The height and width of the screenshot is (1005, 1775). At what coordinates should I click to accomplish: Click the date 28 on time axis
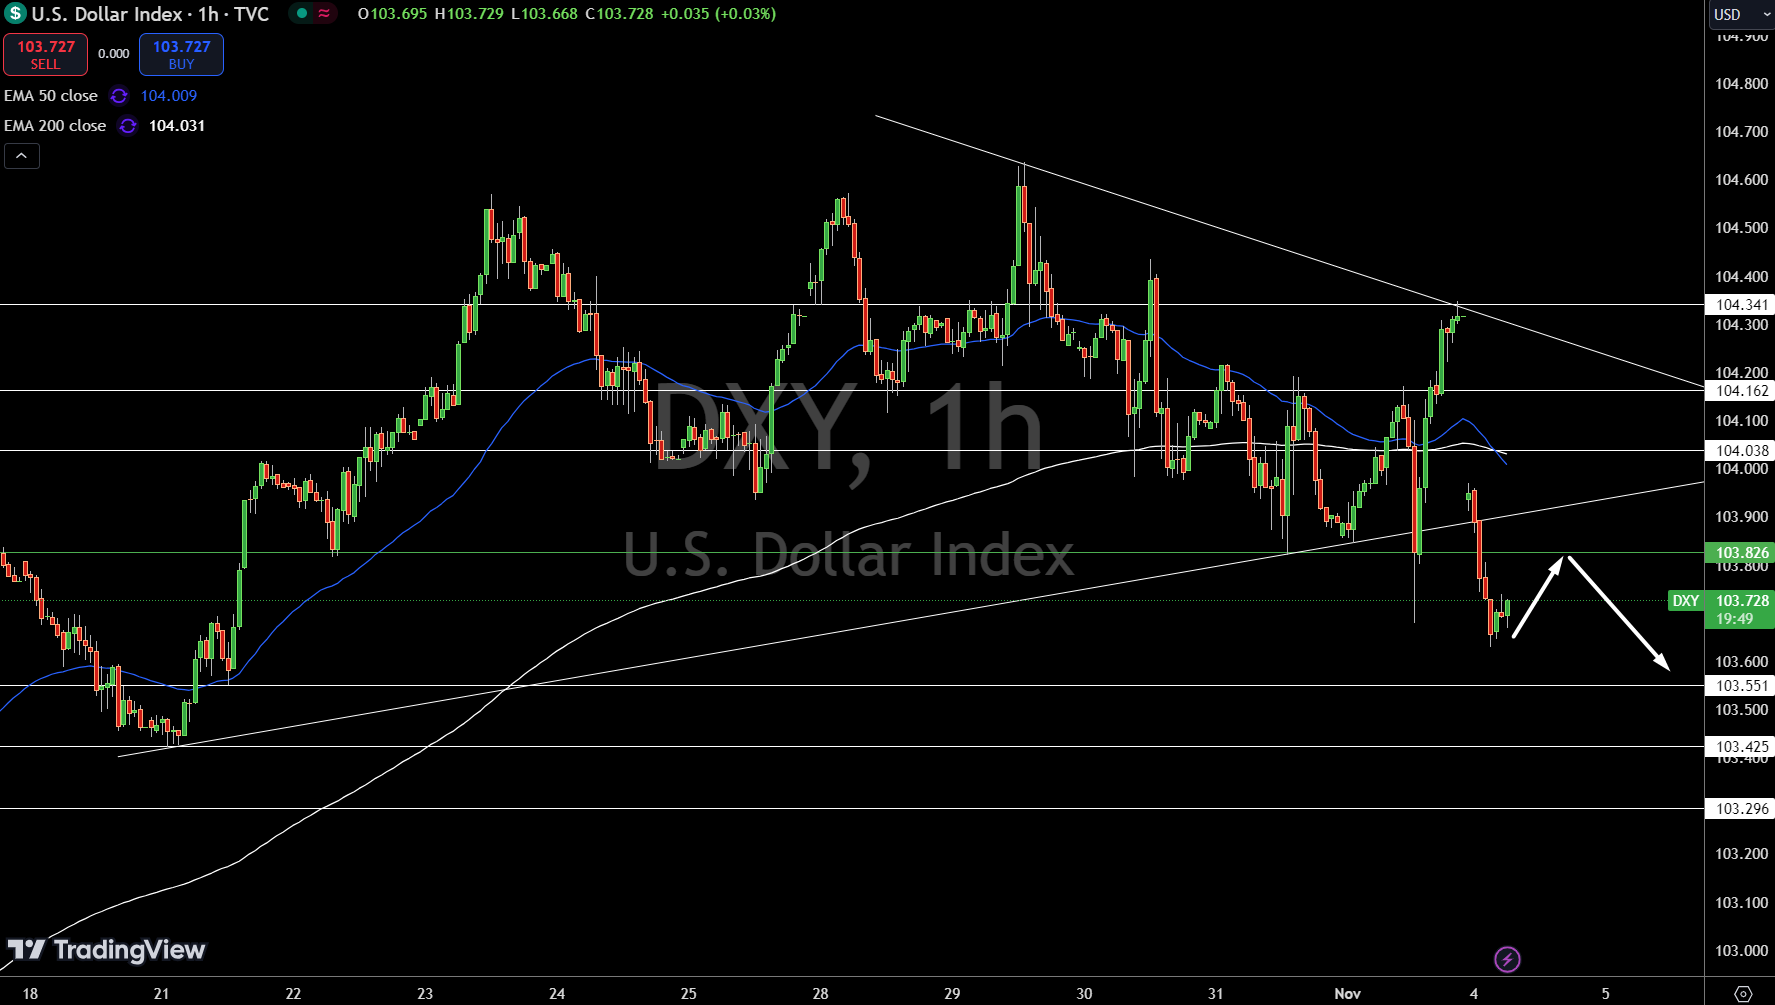click(x=820, y=993)
